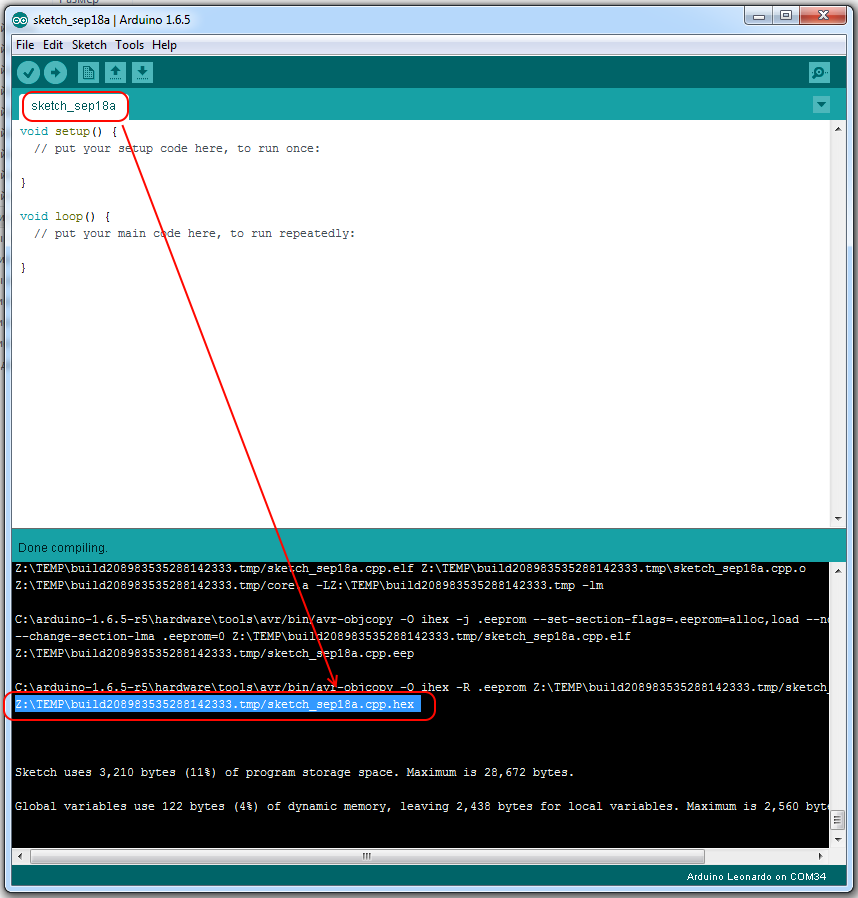
Task: Click the 'Arduino Leonardo on COM34' status text
Action: point(756,877)
